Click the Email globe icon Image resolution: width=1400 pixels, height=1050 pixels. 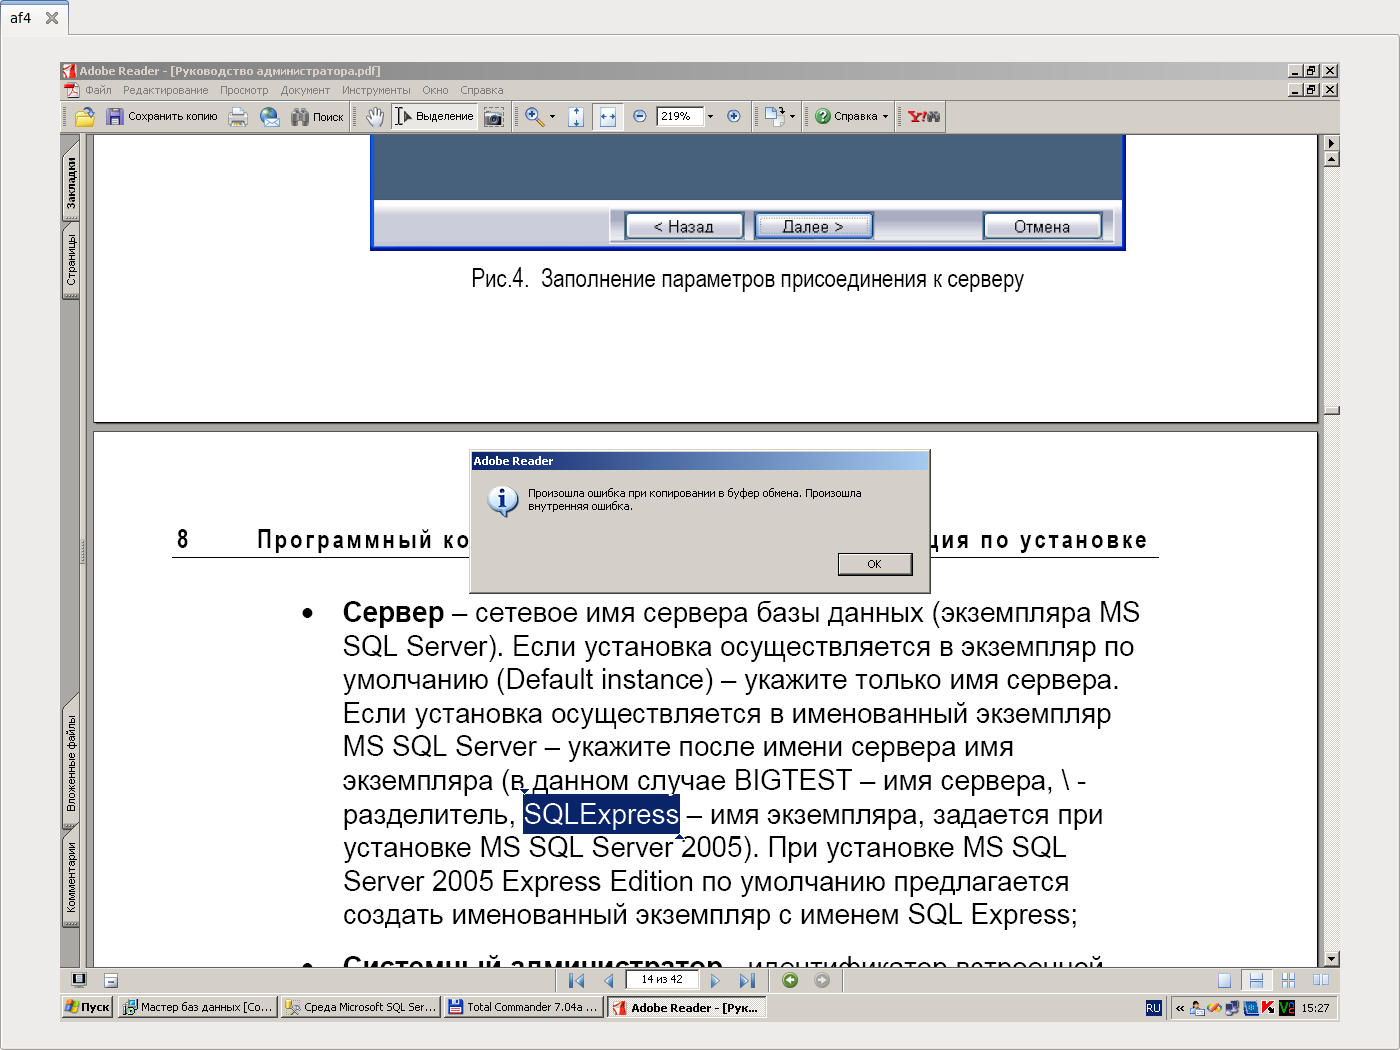coord(270,117)
